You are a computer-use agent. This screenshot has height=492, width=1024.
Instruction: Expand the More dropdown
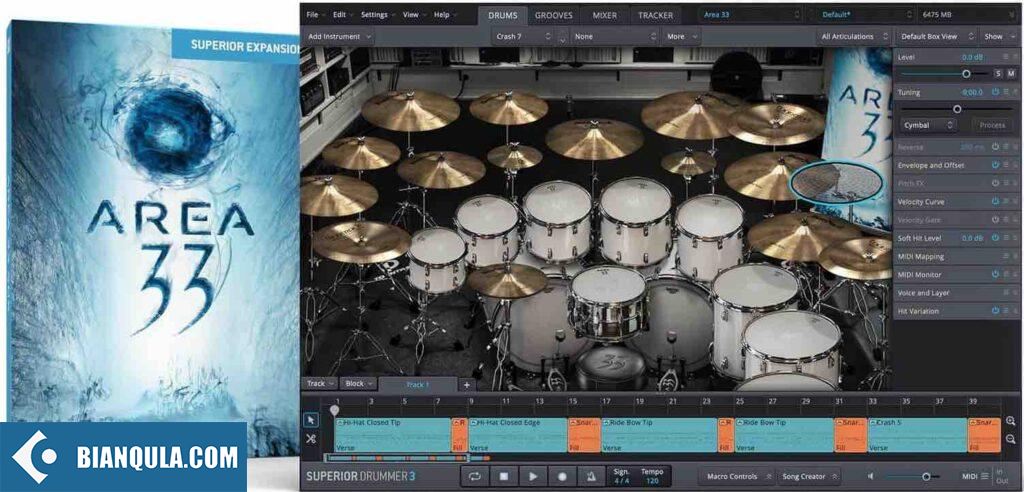point(680,37)
